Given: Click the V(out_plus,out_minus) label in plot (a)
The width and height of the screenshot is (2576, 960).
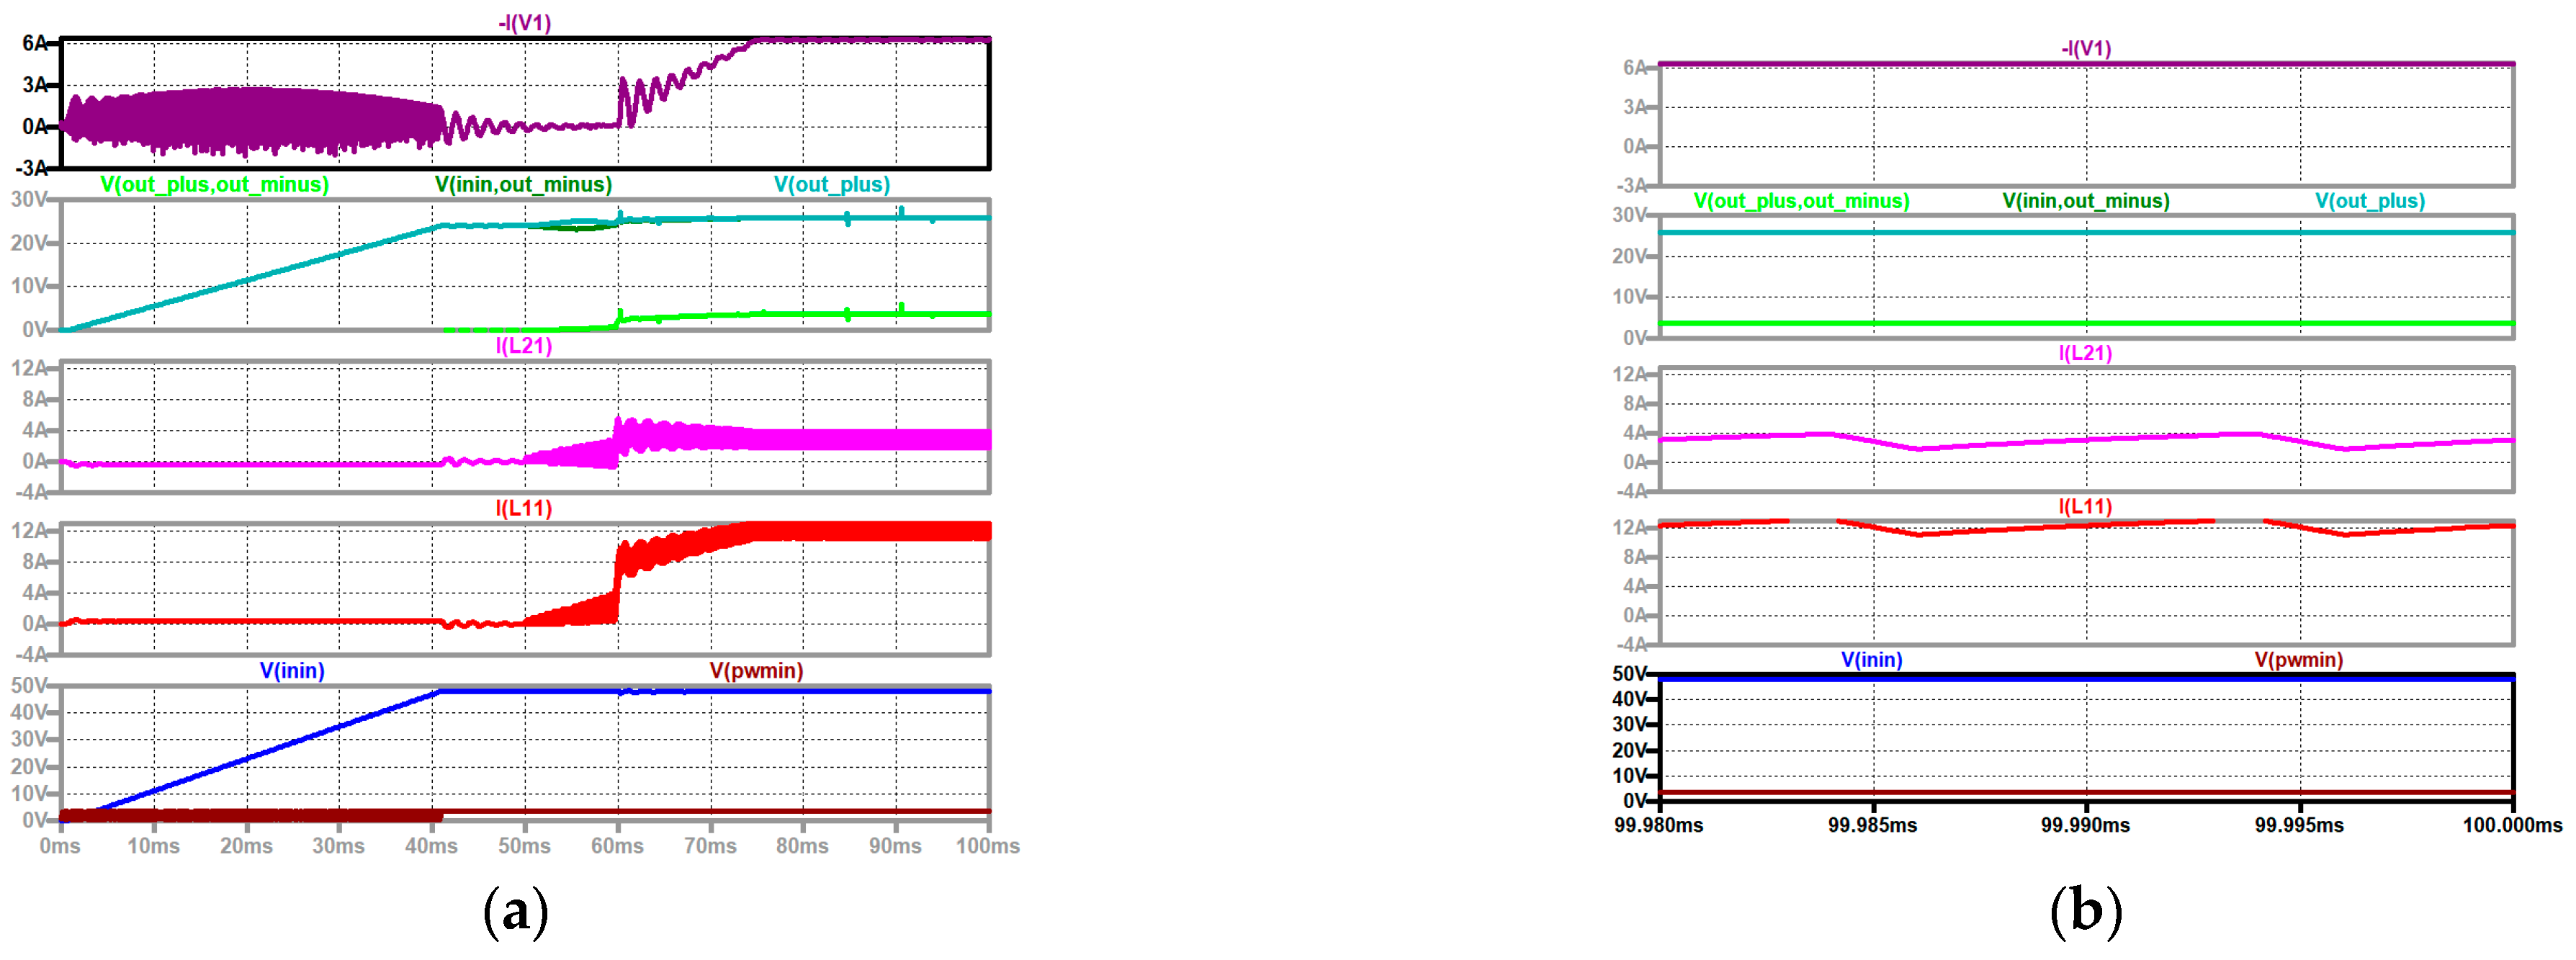Looking at the screenshot, I should coord(214,184).
